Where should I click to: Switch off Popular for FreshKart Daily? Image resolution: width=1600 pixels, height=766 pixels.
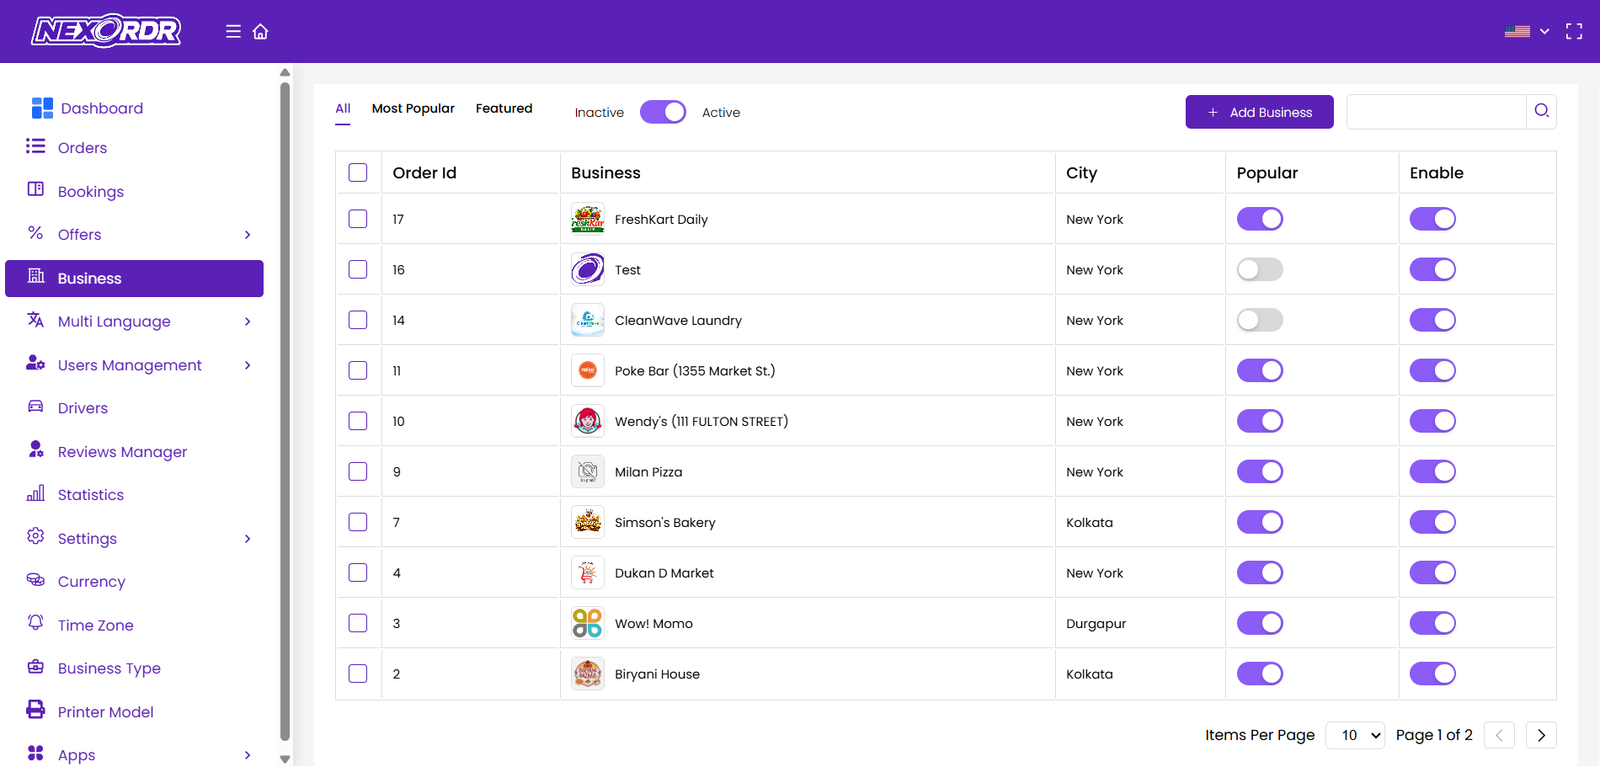pos(1260,218)
